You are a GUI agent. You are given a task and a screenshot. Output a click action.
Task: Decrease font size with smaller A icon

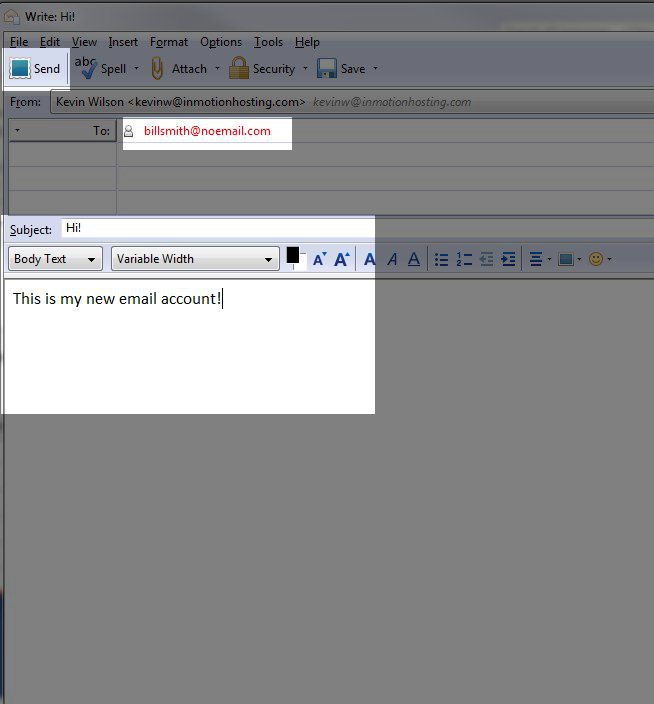(319, 259)
